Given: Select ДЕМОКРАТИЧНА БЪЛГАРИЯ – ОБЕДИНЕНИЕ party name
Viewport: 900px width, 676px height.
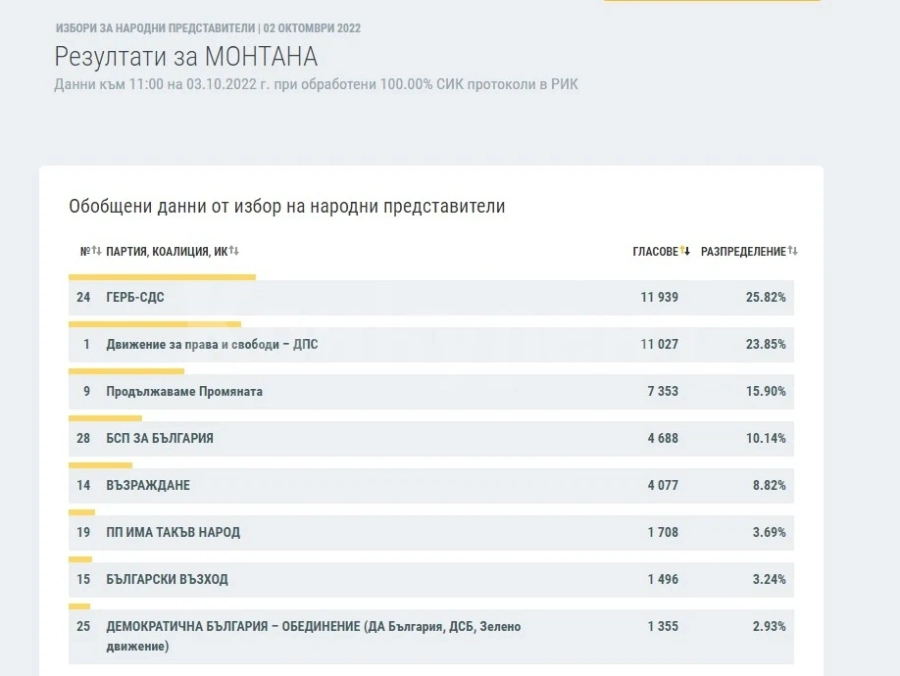Looking at the screenshot, I should [x=313, y=636].
